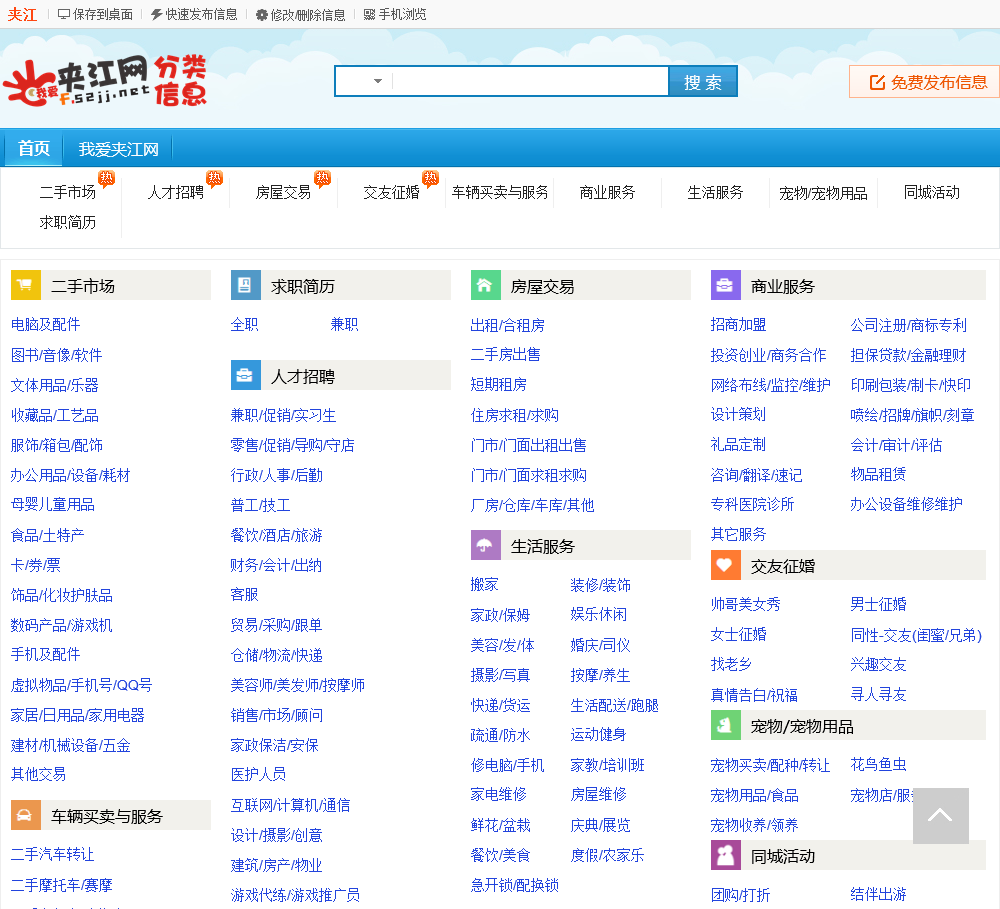
Task: Click the 免费发布信息 button
Action: click(x=925, y=82)
